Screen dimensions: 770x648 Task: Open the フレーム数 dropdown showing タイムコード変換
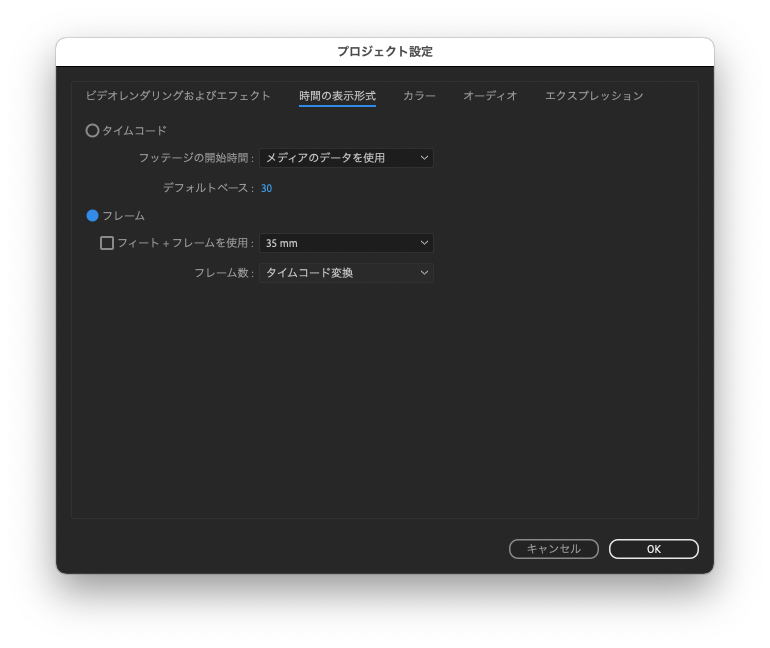coord(345,273)
